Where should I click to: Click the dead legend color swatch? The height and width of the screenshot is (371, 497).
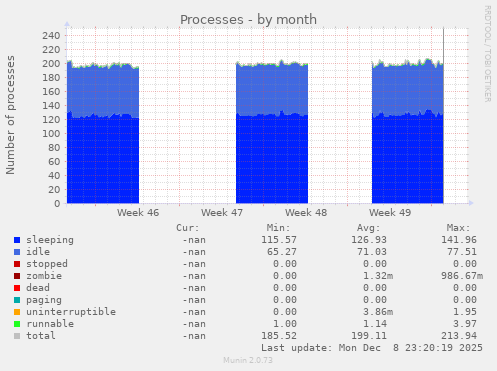tap(17, 288)
